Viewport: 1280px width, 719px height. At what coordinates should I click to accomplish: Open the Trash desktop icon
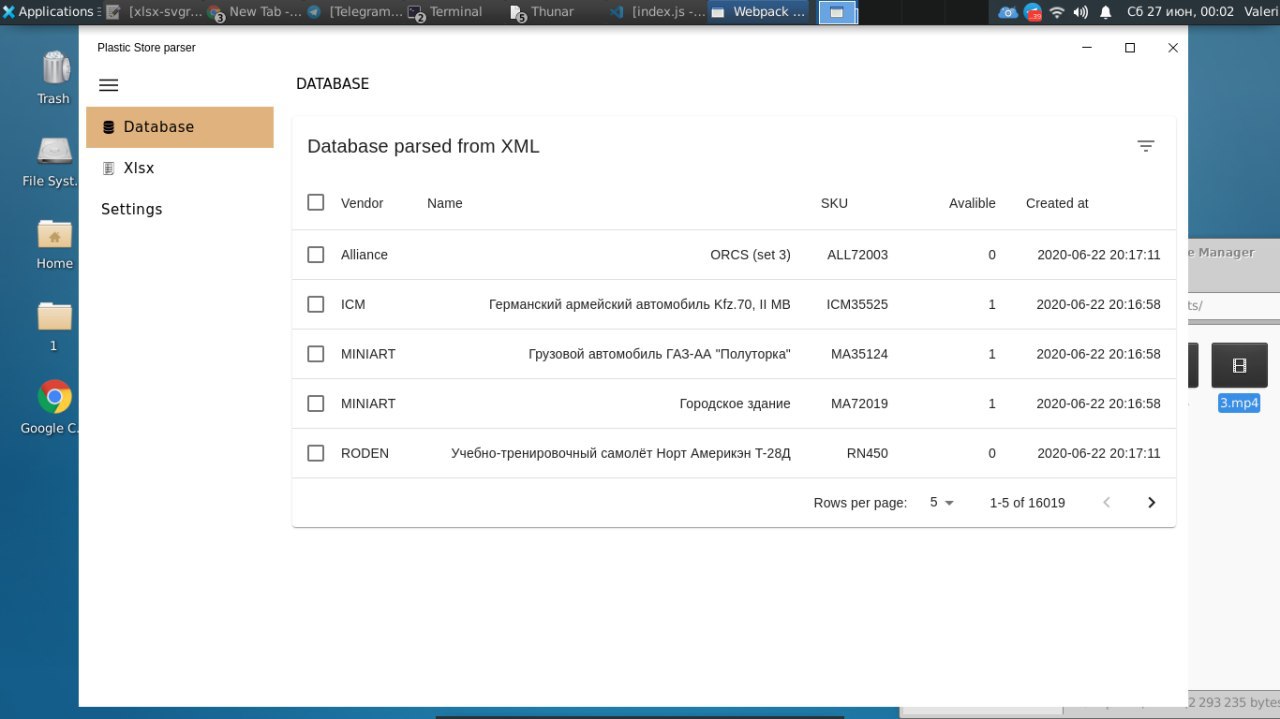(x=54, y=78)
